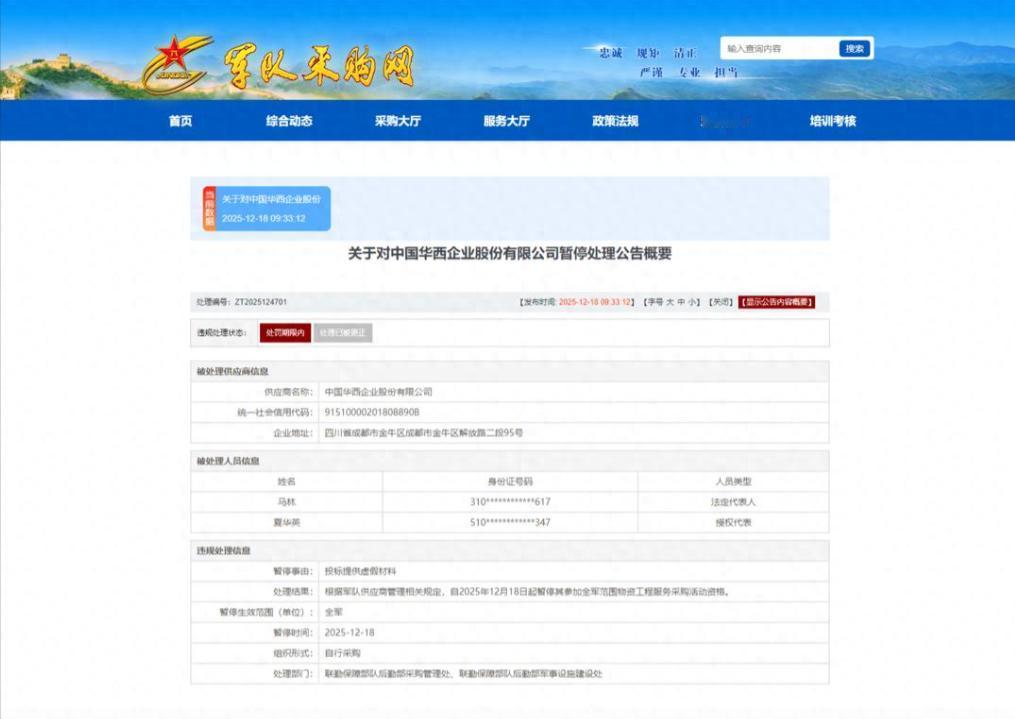Click the 授权代表 cell
This screenshot has height=719, width=1015.
click(733, 523)
